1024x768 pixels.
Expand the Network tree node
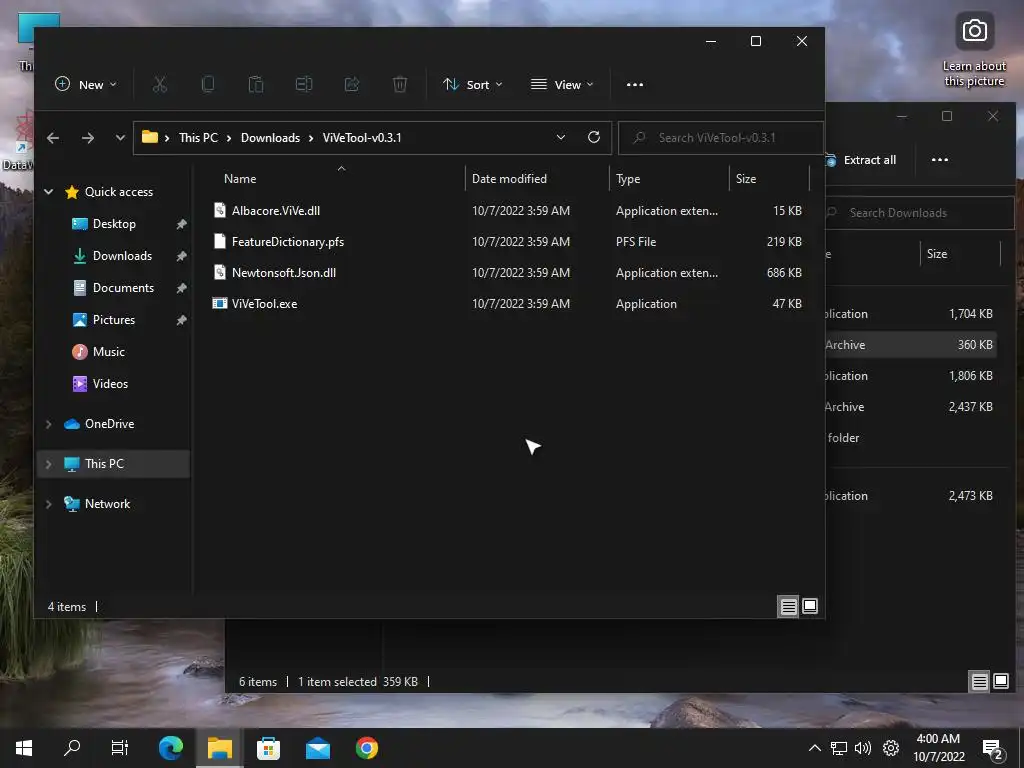[48, 504]
